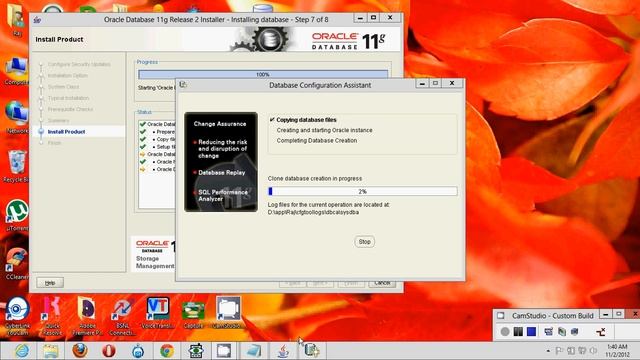Click the checked Copying database files step
The image size is (640, 360).
[303, 120]
